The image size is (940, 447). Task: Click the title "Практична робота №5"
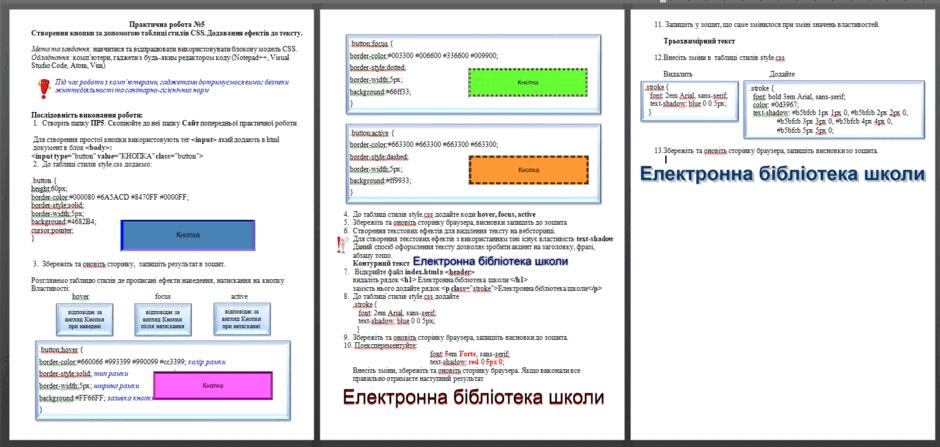click(x=166, y=25)
